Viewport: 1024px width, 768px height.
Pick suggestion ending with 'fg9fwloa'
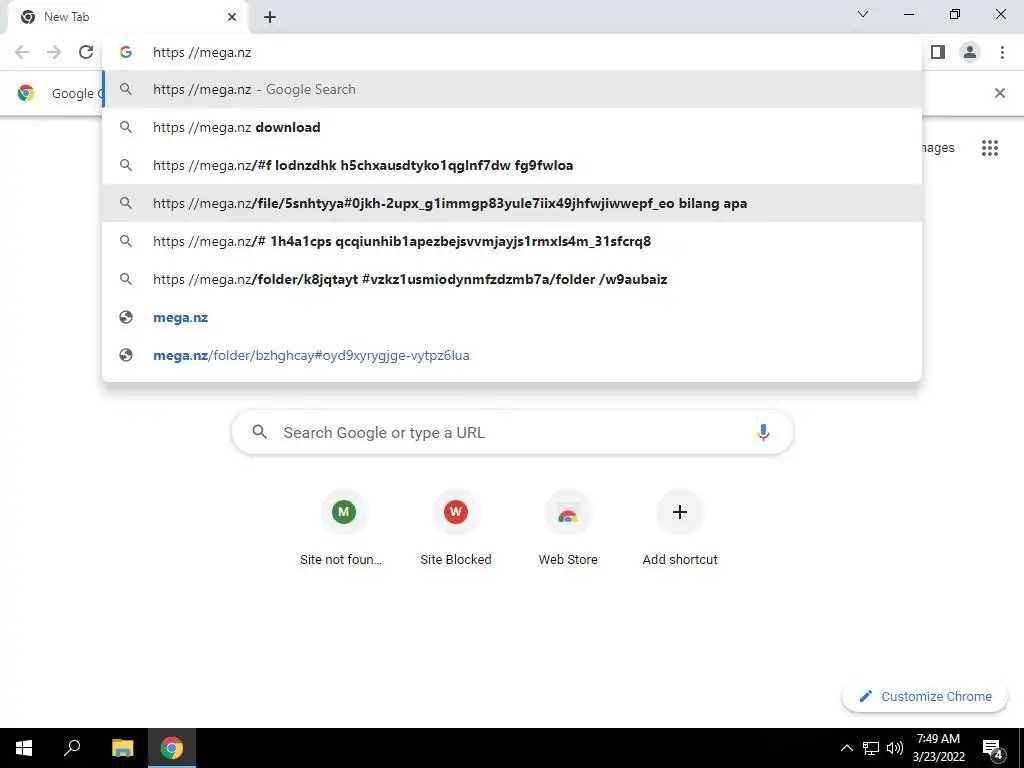point(512,165)
